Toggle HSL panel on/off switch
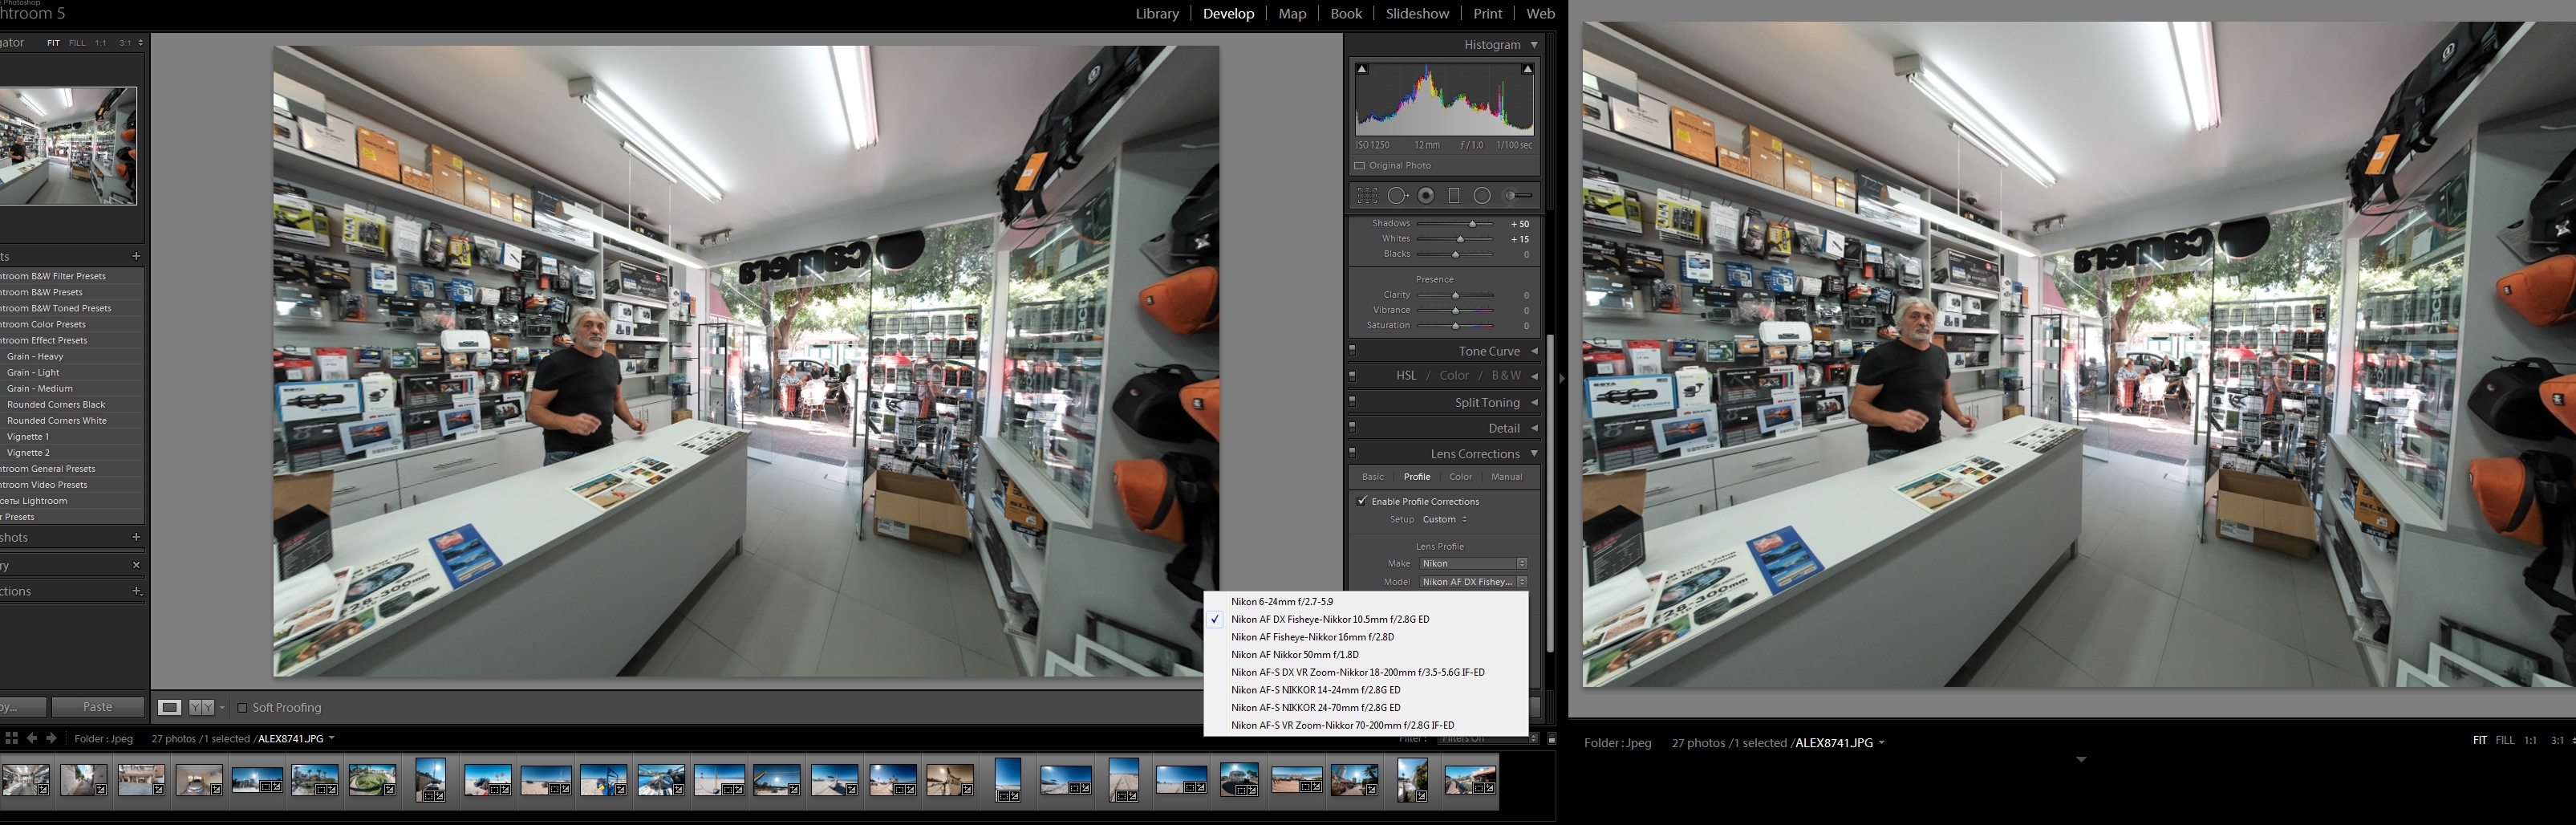The width and height of the screenshot is (2576, 825). point(1353,376)
